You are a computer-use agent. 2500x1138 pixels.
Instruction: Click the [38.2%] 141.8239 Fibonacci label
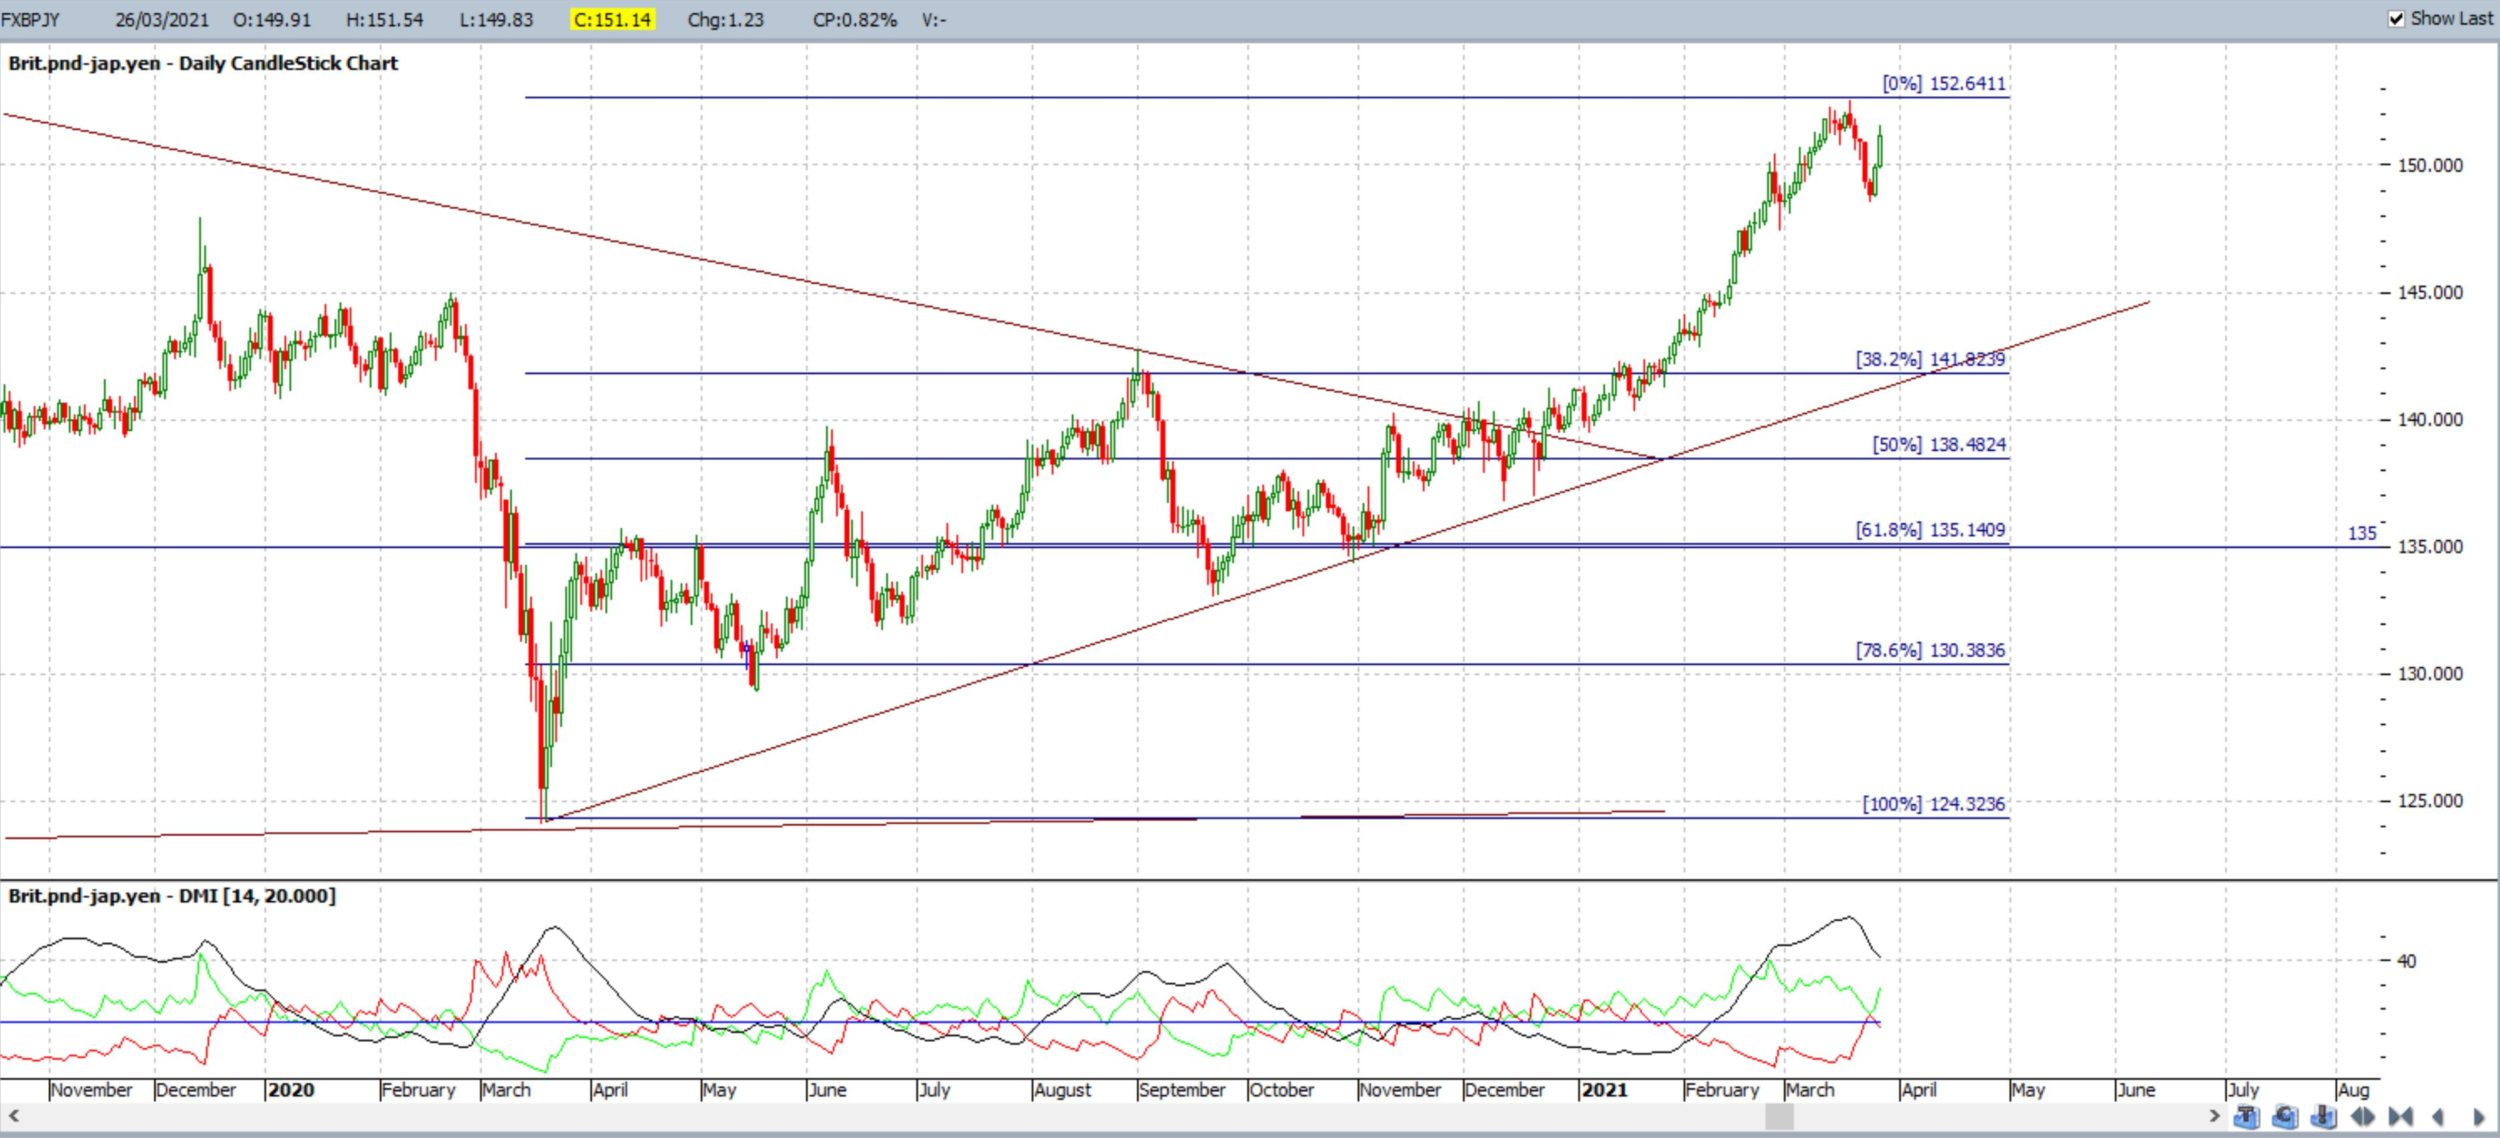point(1930,359)
